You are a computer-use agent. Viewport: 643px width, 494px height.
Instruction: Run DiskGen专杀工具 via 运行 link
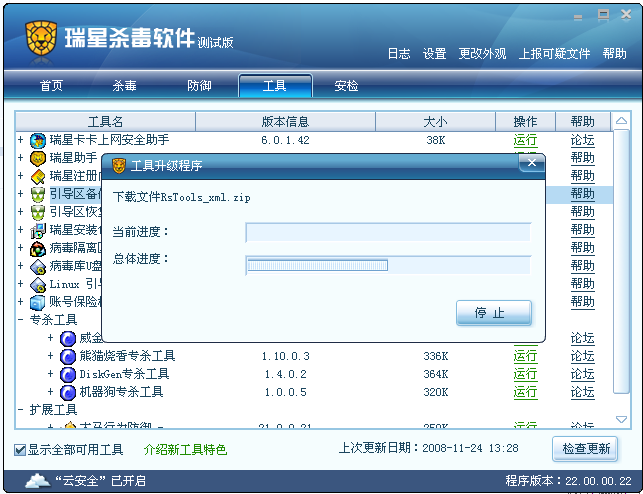[x=525, y=374]
